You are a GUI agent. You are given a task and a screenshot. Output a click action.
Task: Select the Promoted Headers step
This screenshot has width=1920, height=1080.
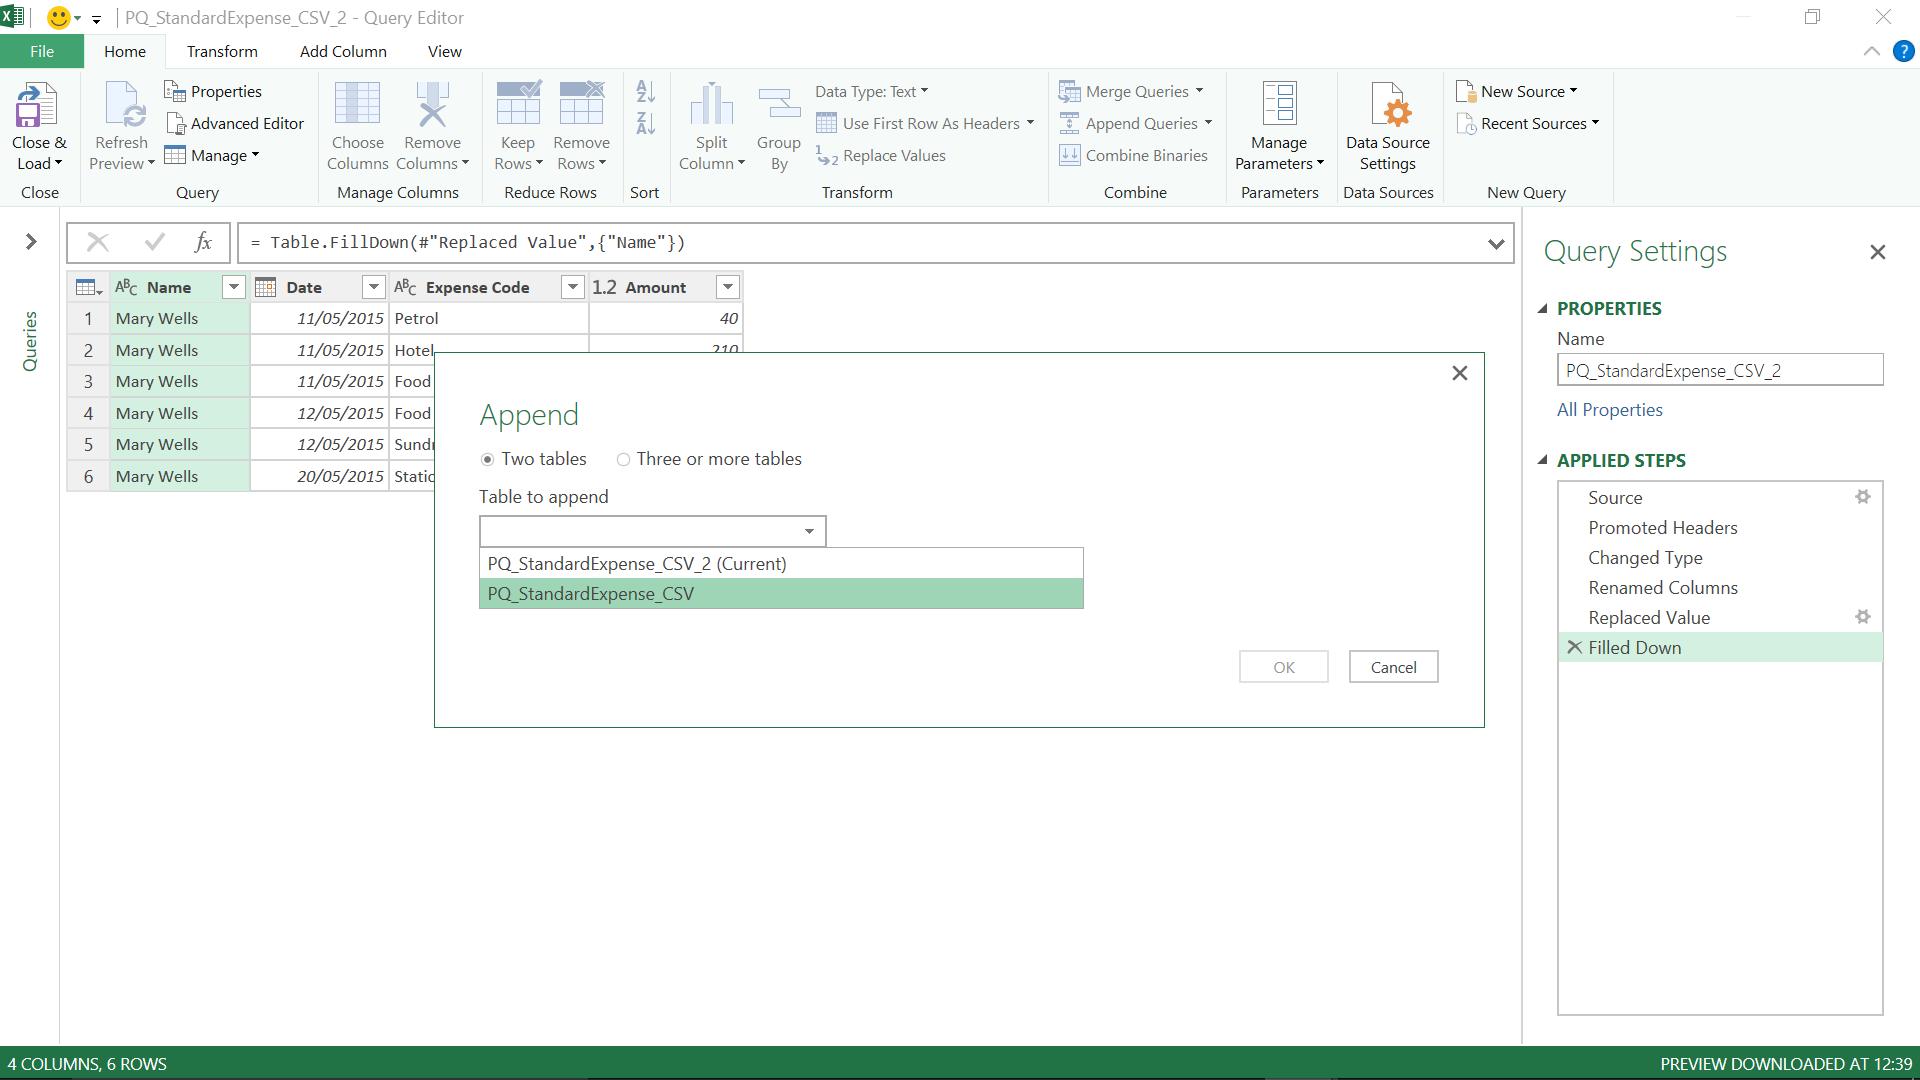click(1720, 528)
